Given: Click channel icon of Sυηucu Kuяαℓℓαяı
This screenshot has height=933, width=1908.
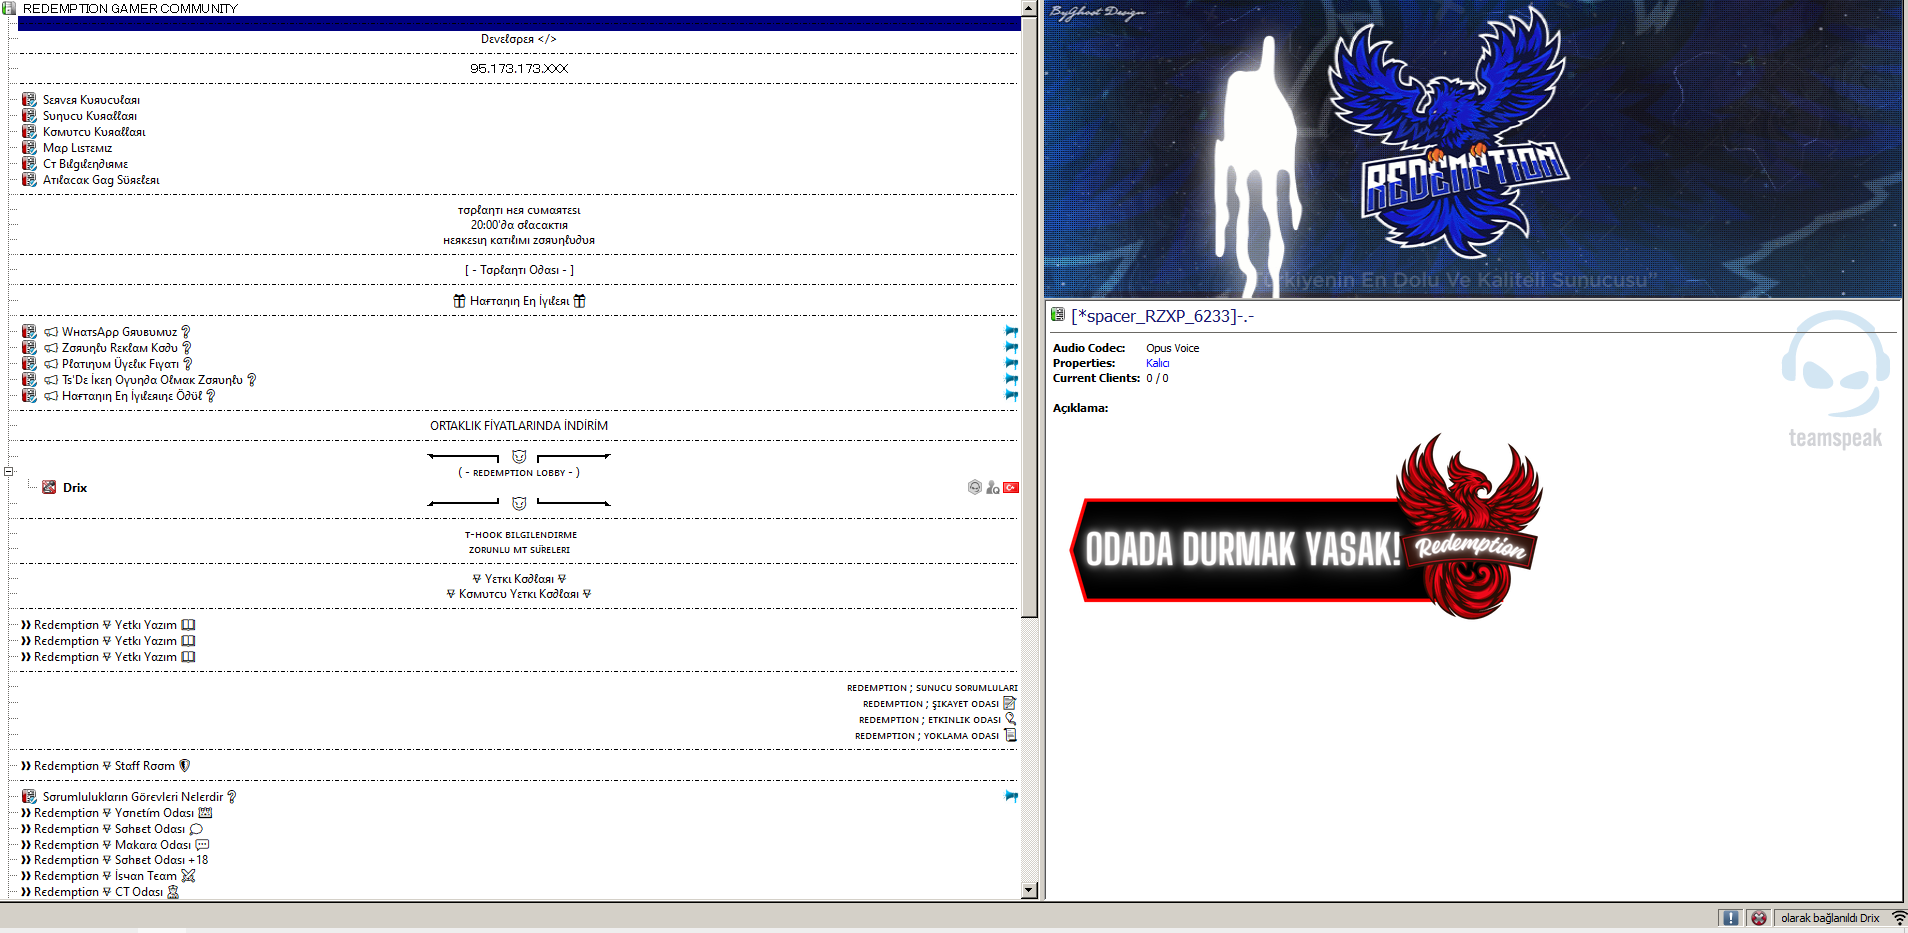Looking at the screenshot, I should [29, 116].
